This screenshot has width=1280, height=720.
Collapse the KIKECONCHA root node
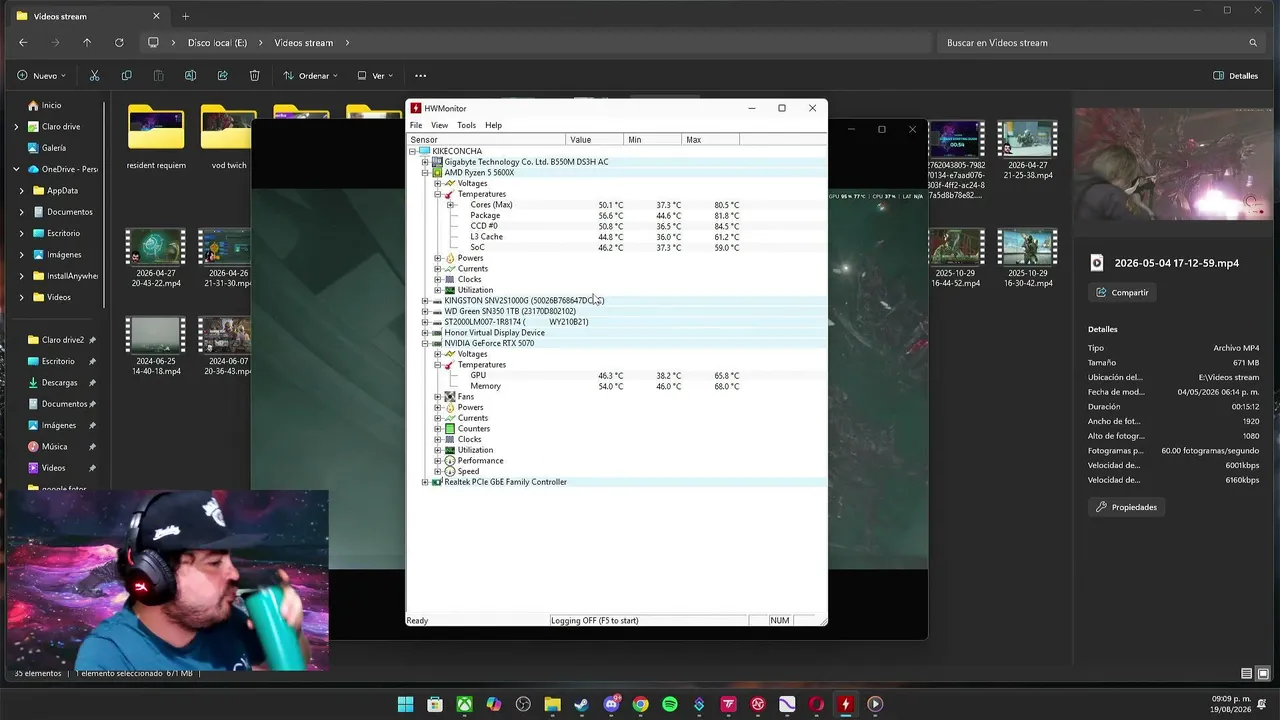click(x=413, y=151)
